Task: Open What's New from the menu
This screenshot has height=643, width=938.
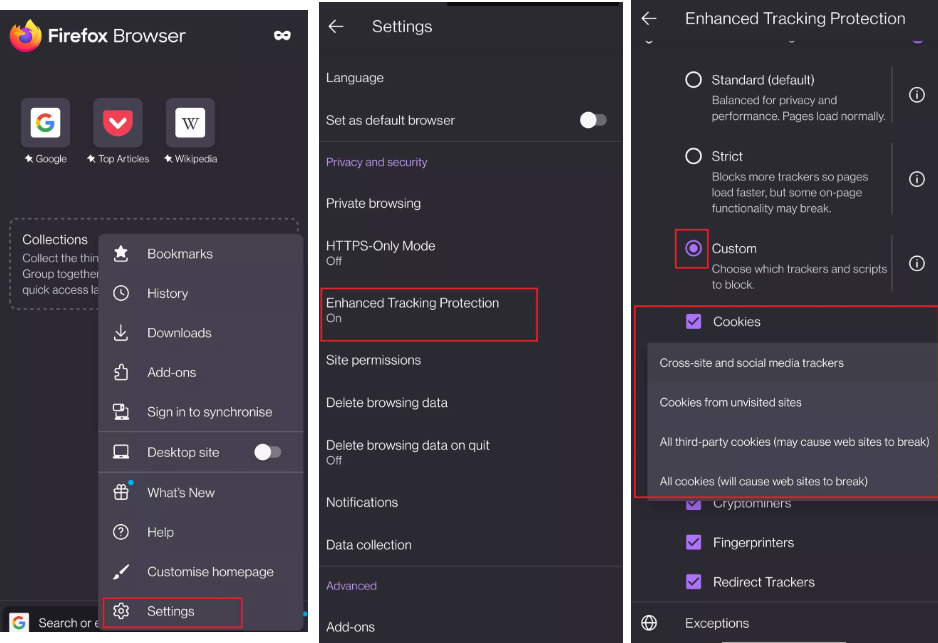Action: point(201,492)
